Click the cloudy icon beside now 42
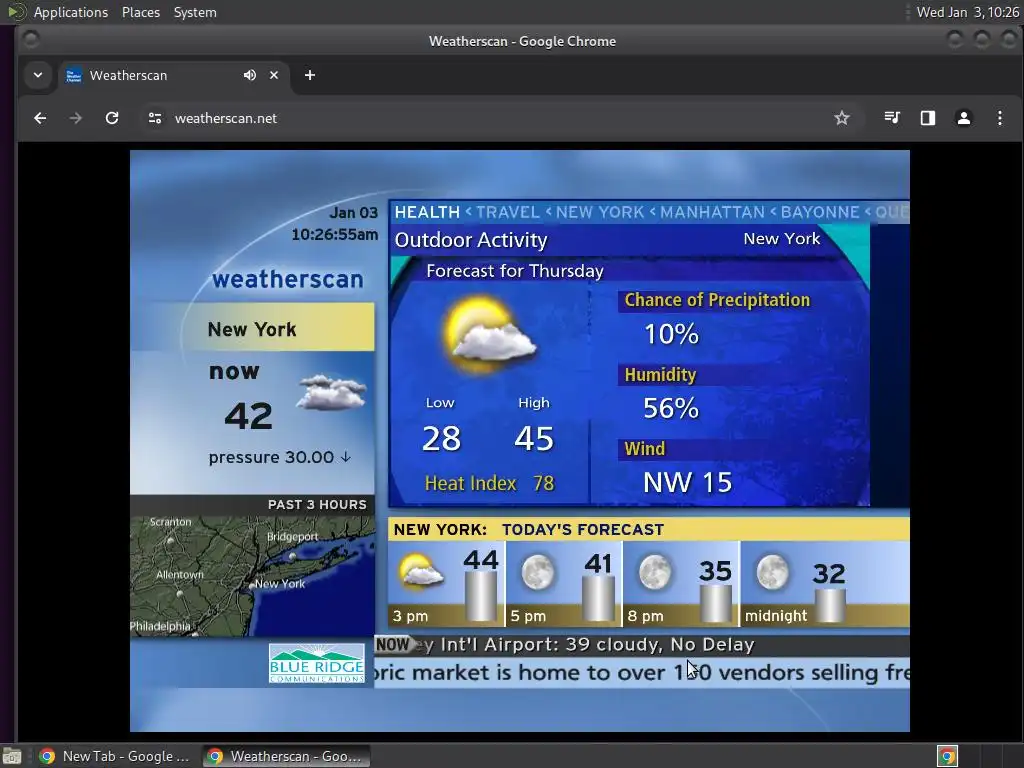1024x768 pixels. 332,392
